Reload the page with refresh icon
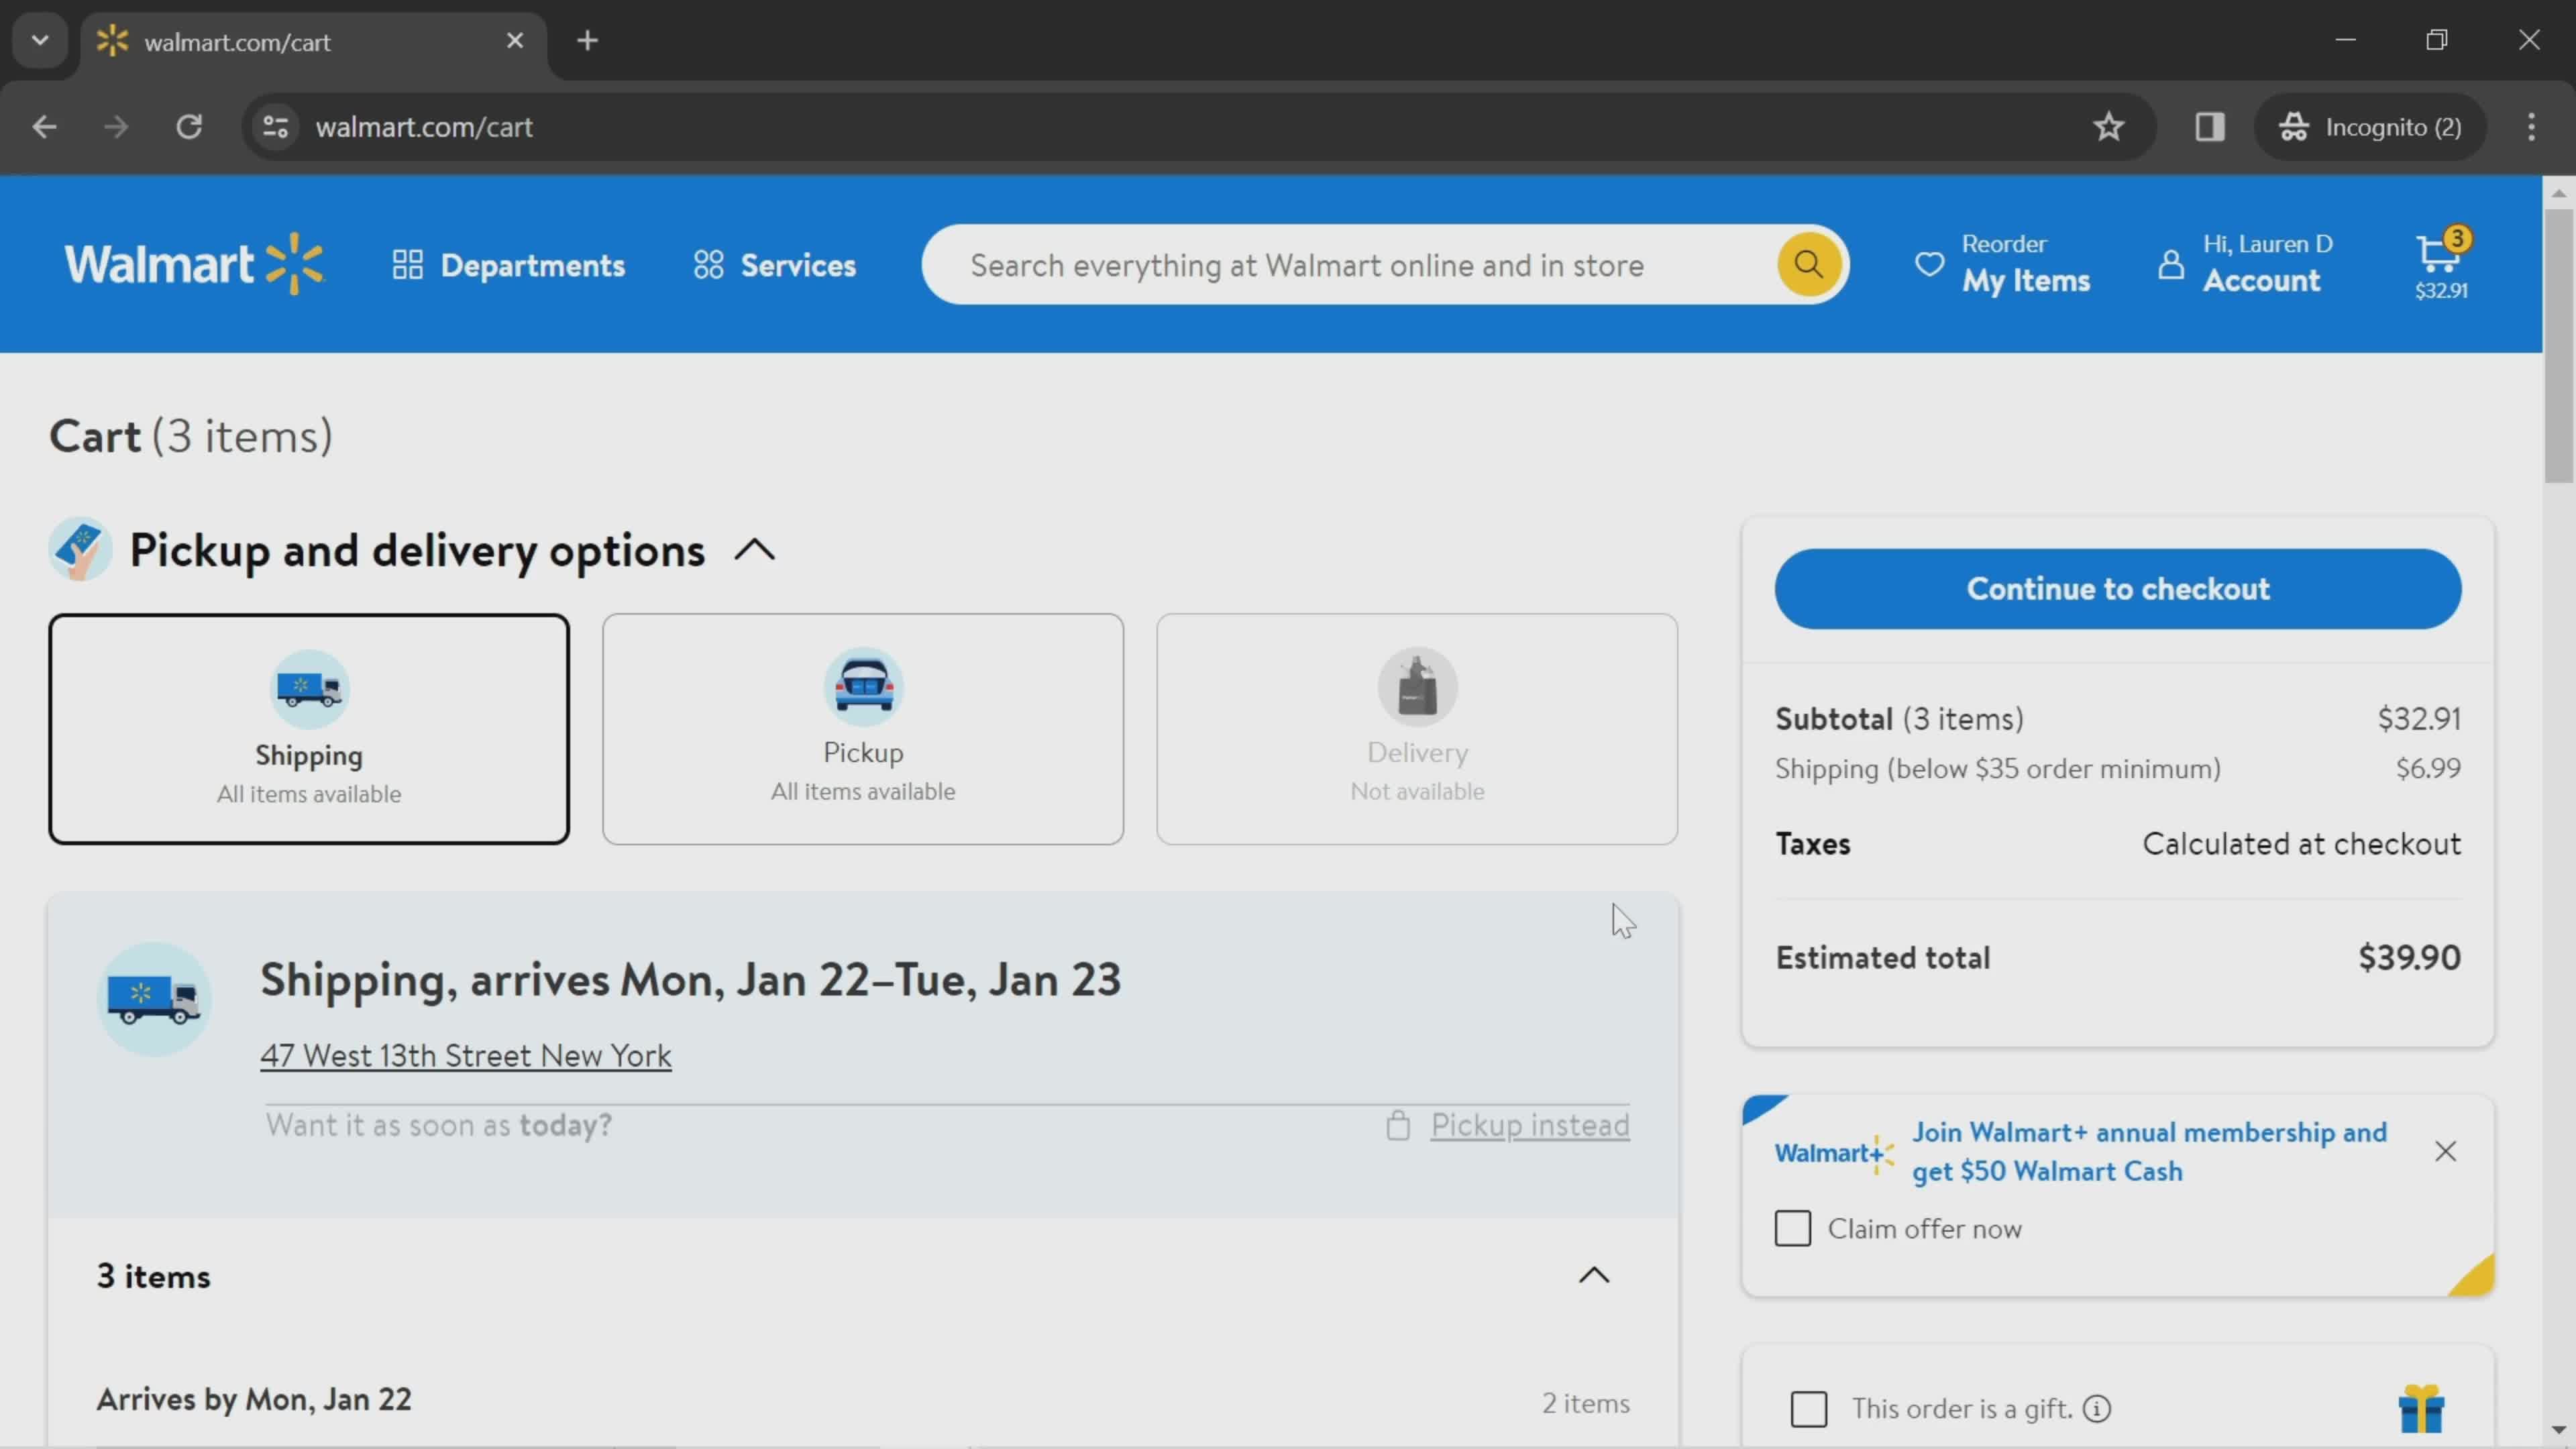 coord(189,127)
